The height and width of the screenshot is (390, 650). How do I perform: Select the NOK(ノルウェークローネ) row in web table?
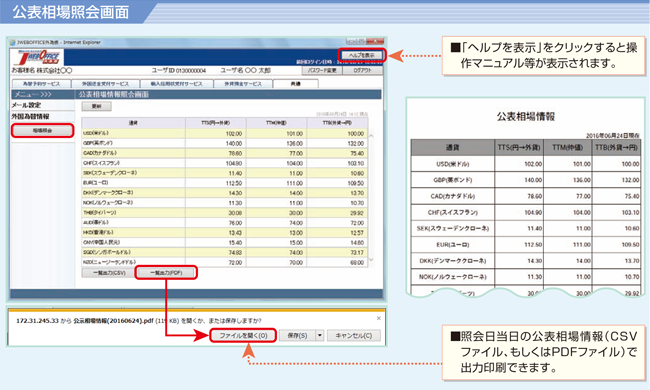(x=224, y=203)
